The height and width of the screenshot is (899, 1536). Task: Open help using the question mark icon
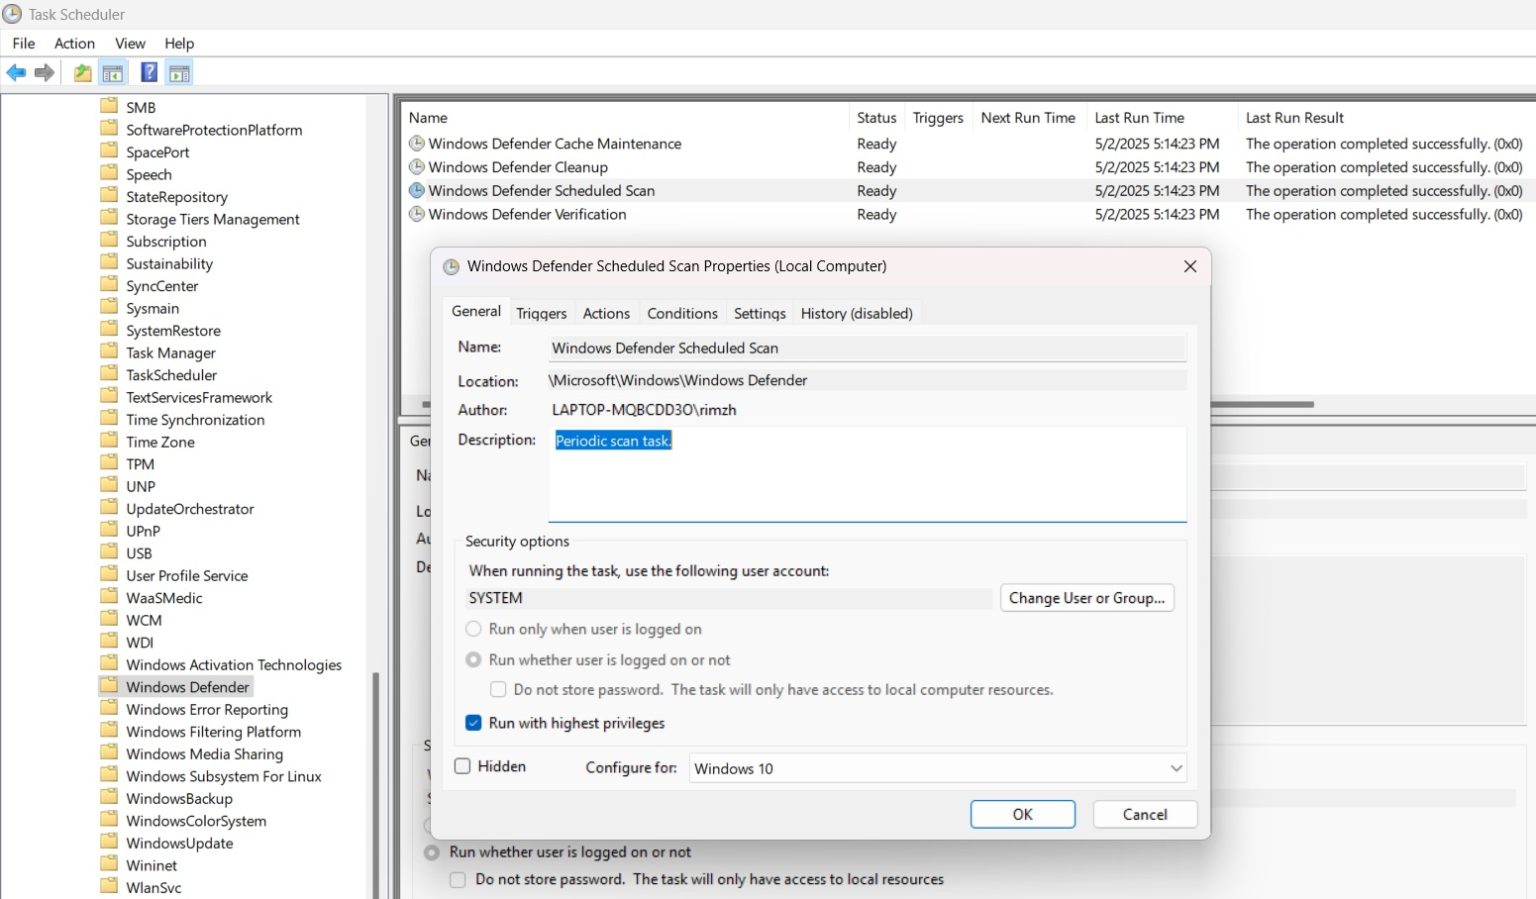coord(148,71)
